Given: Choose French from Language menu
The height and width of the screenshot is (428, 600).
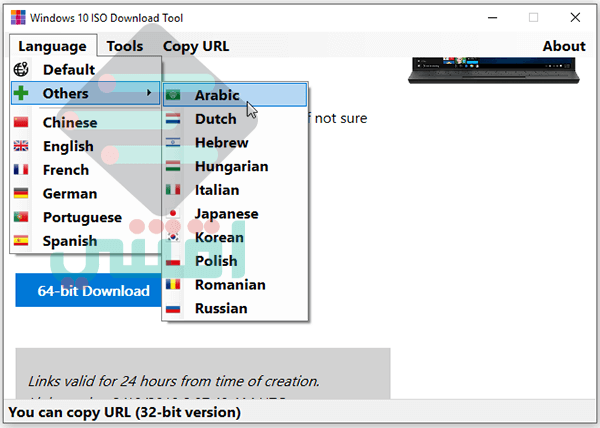Looking at the screenshot, I should [85, 170].
